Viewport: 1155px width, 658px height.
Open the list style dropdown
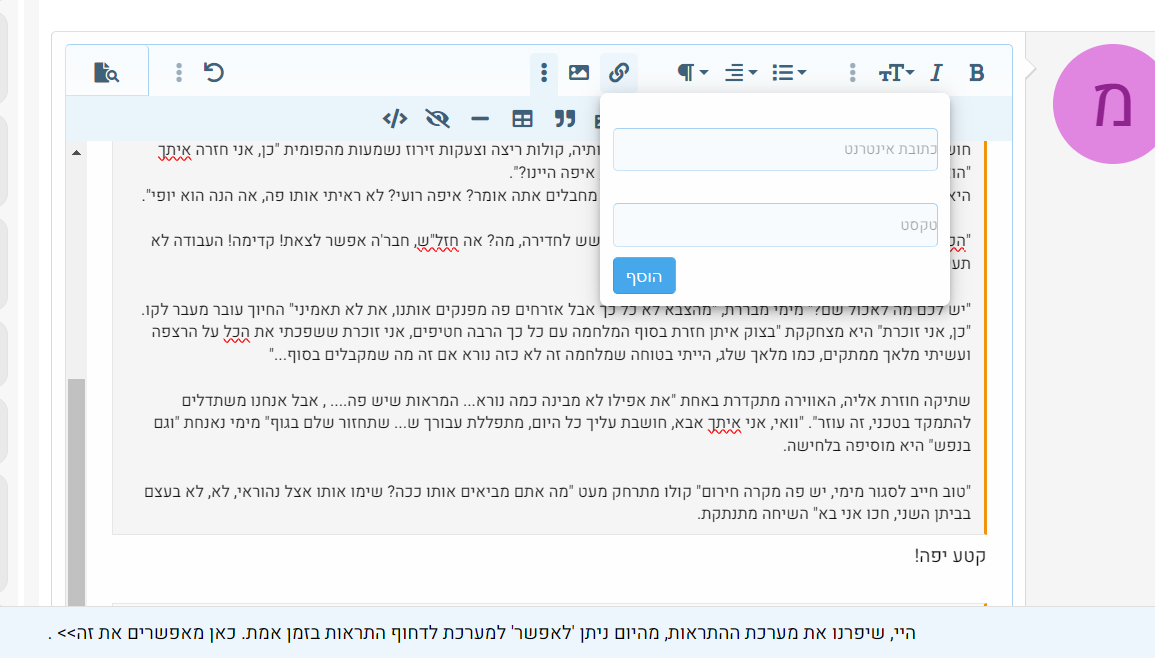click(789, 73)
